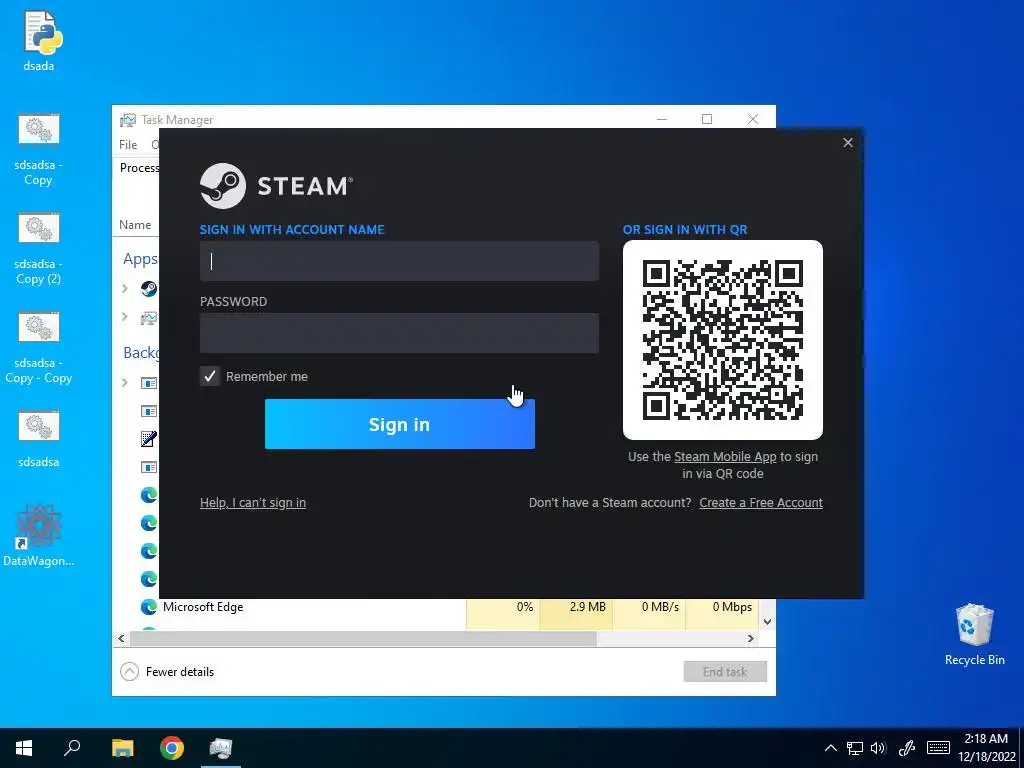Focus the account name input field
This screenshot has width=1024, height=768.
(399, 261)
